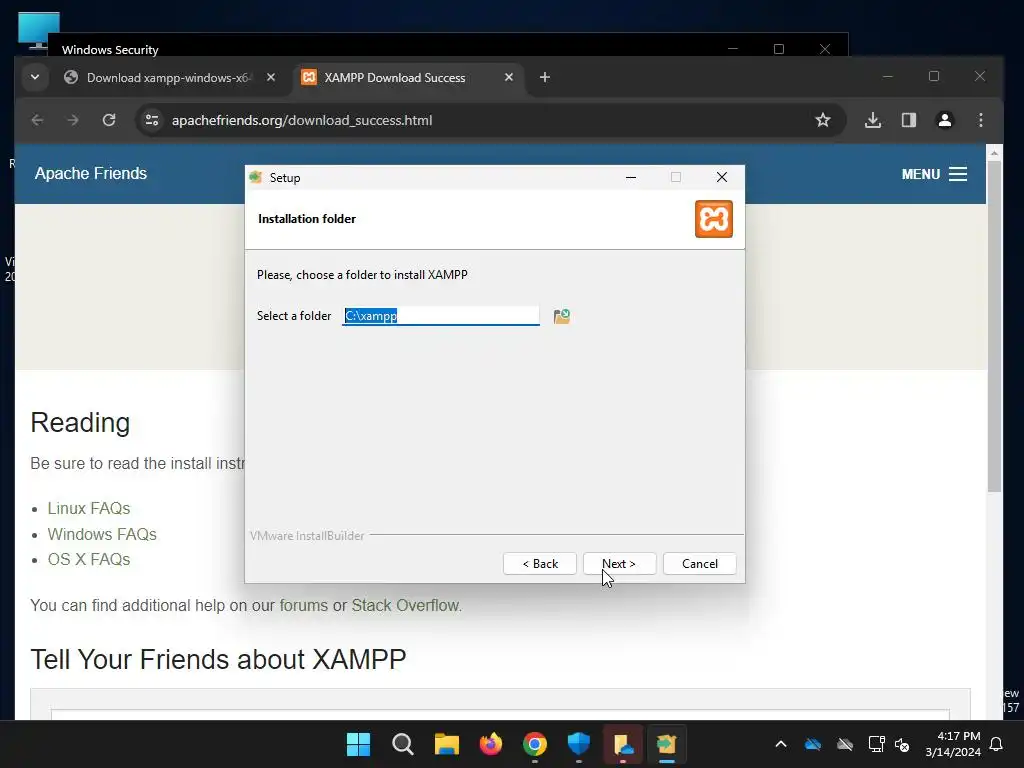Open the Windows Start menu
Viewport: 1024px width, 768px height.
(x=359, y=744)
